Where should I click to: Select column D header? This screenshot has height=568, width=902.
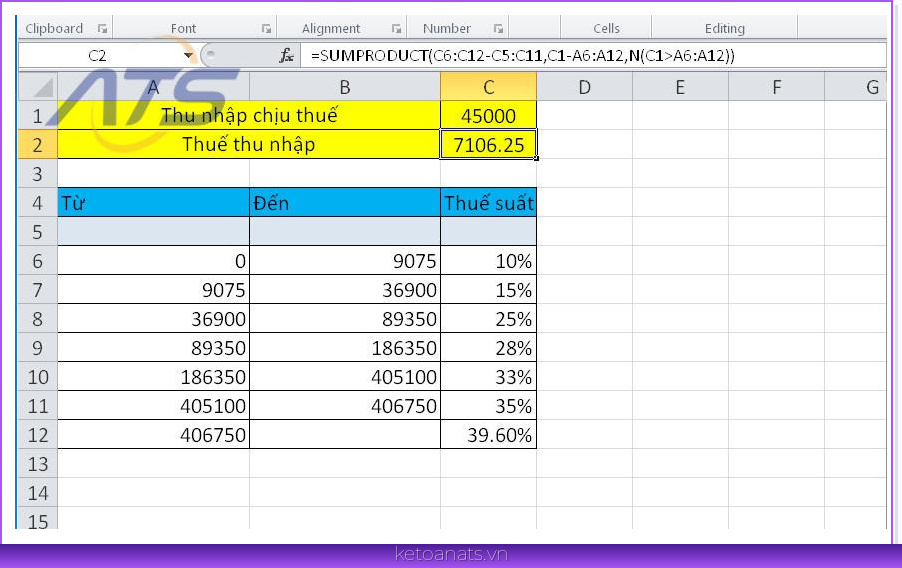(x=584, y=87)
